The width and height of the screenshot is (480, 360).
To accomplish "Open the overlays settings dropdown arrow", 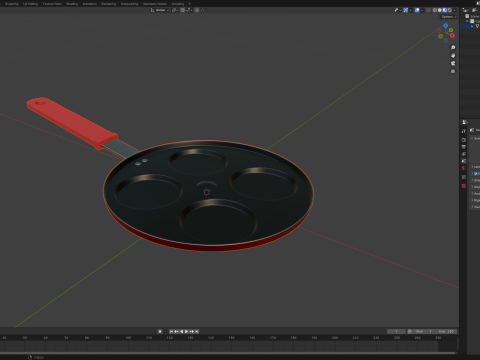I will coord(422,10).
